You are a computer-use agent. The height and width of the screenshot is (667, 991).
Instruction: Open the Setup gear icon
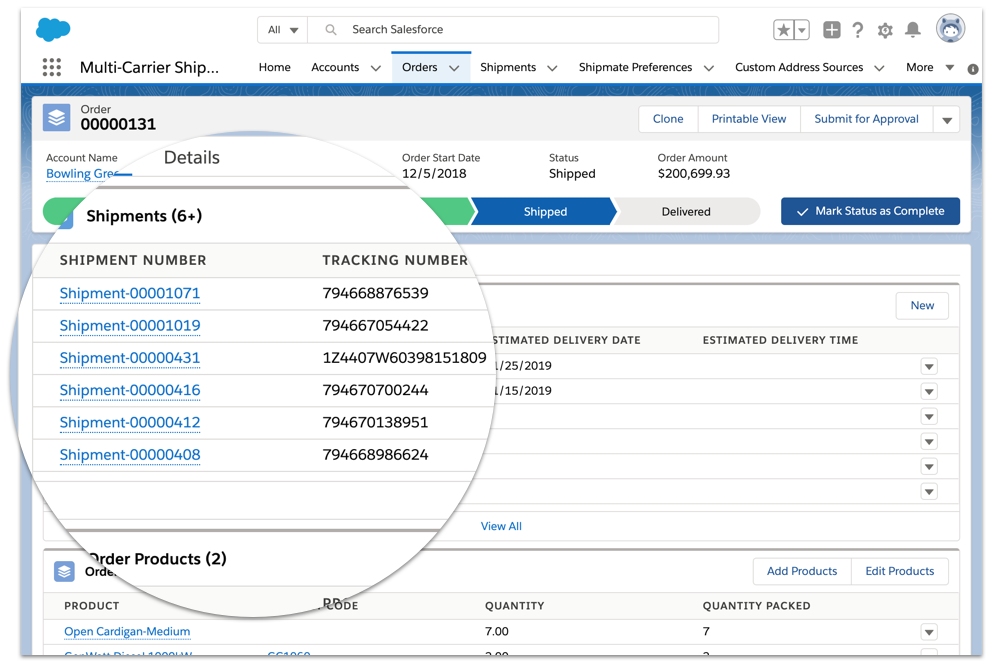click(885, 30)
